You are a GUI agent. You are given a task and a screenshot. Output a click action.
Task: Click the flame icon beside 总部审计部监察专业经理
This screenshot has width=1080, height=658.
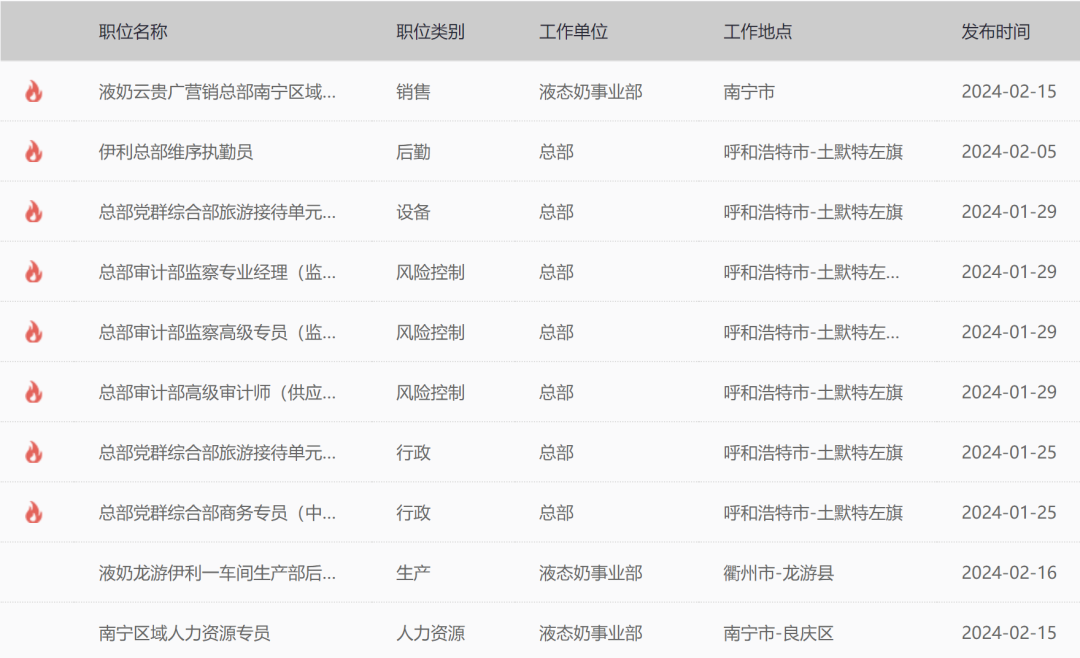pyautogui.click(x=34, y=271)
